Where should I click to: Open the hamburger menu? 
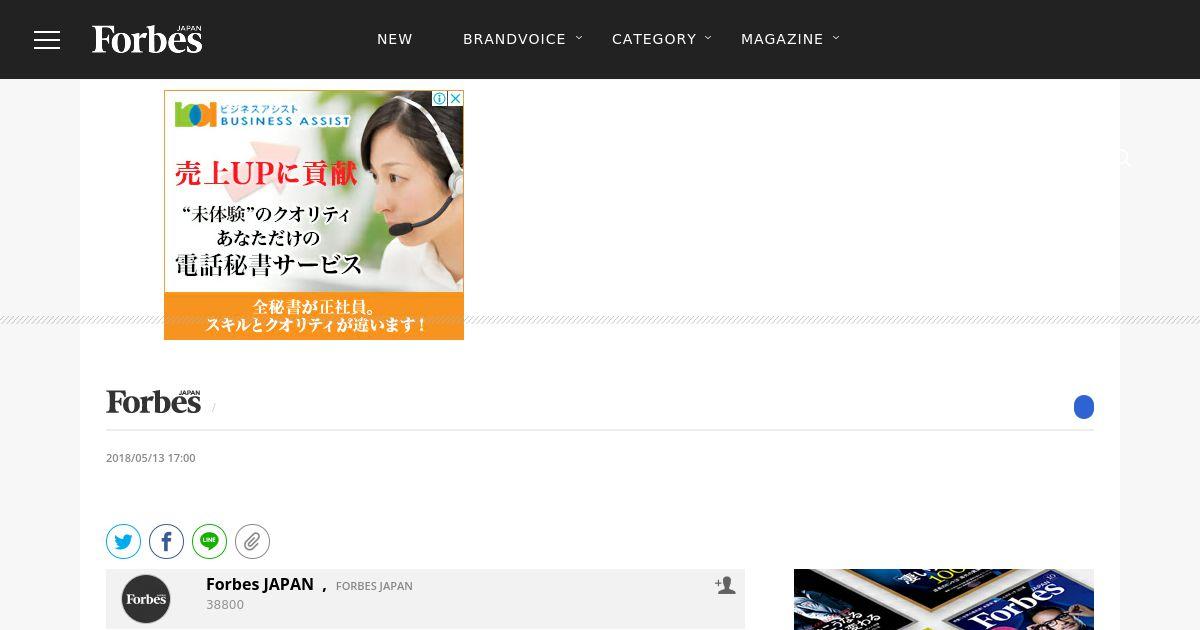[47, 40]
